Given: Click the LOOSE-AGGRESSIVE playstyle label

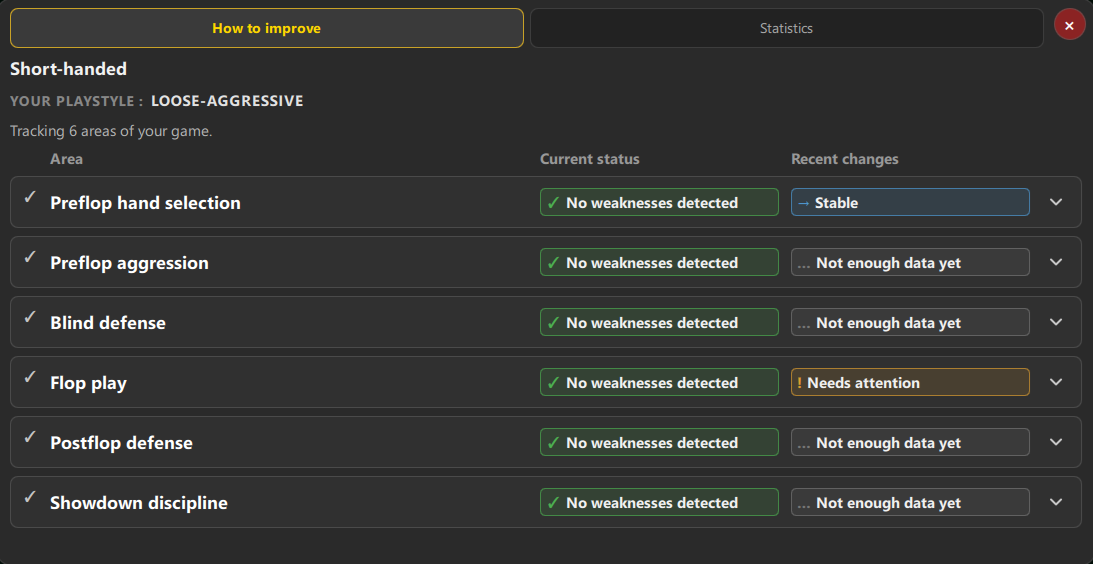Looking at the screenshot, I should click(227, 101).
